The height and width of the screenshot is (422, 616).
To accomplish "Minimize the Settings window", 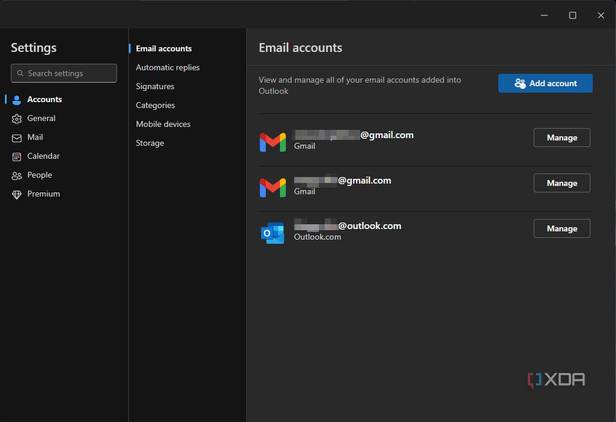I will tap(544, 15).
